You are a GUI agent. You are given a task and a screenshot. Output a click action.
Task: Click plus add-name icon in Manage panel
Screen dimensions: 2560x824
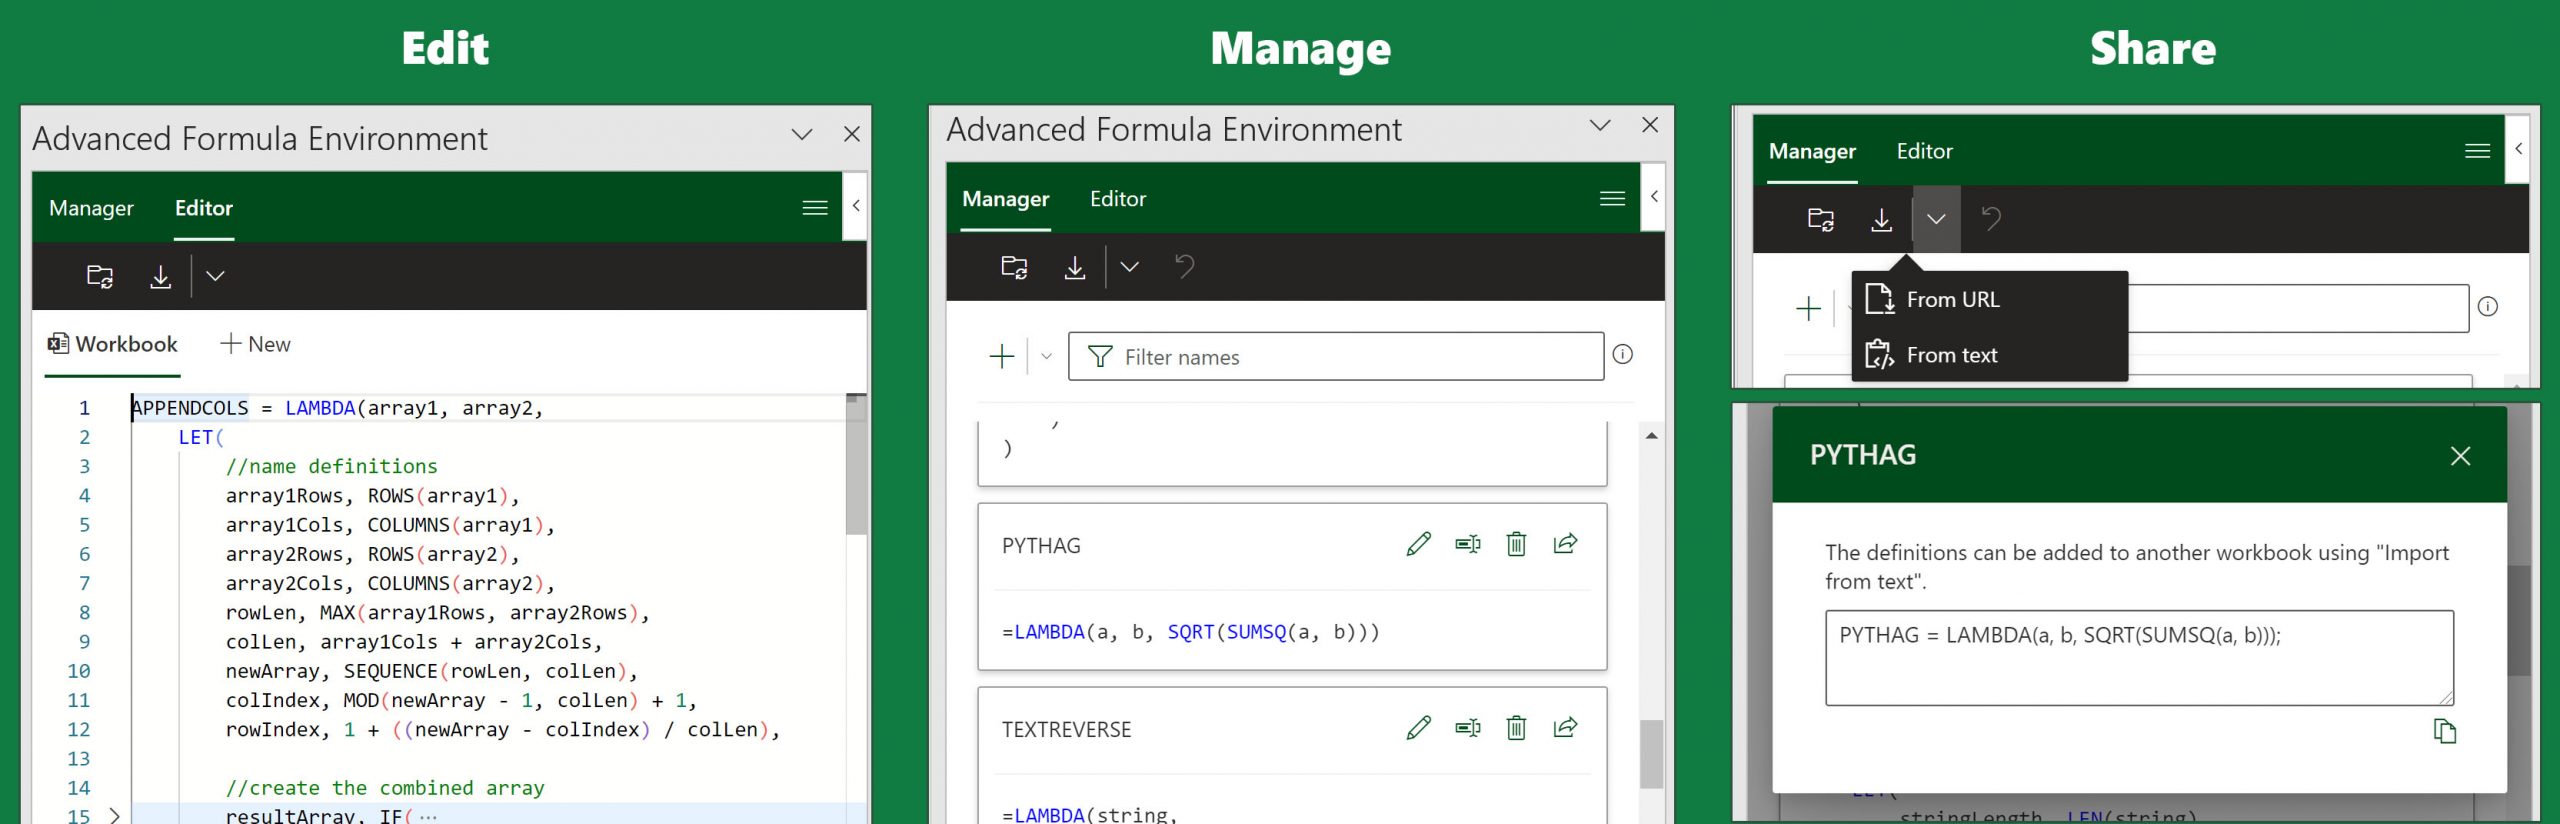point(1002,356)
